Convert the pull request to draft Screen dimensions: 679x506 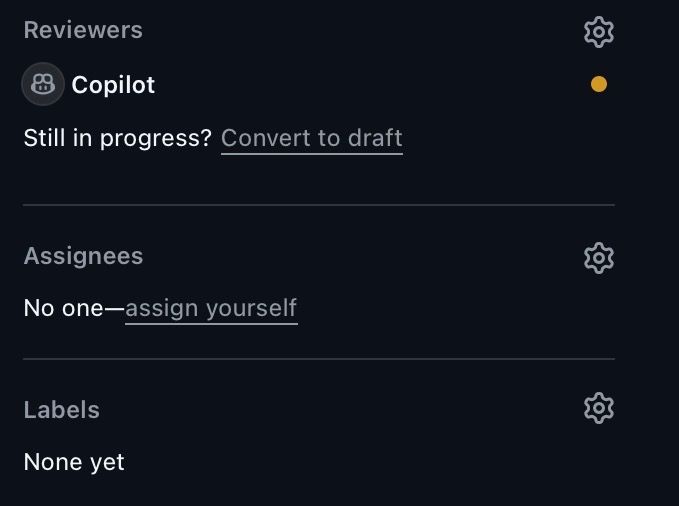(x=311, y=138)
